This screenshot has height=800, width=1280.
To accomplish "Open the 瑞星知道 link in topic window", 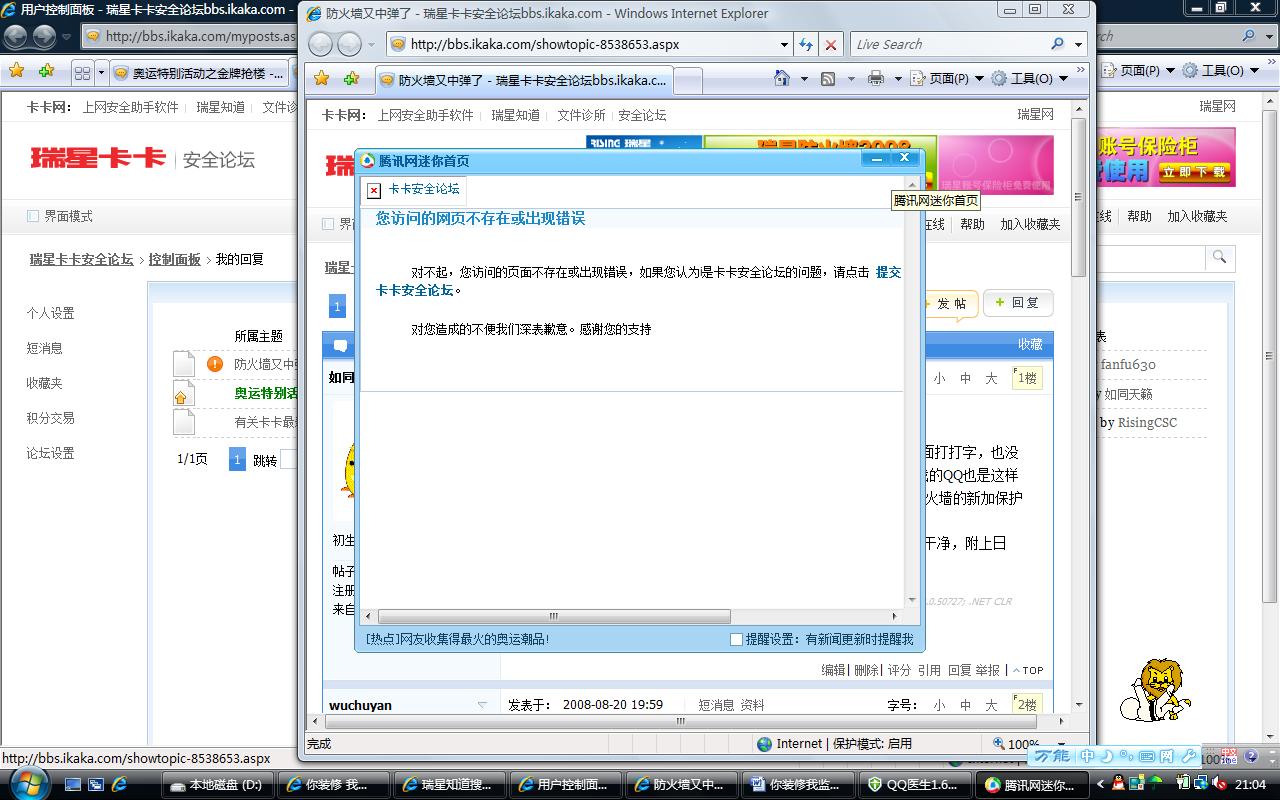I will pos(515,115).
